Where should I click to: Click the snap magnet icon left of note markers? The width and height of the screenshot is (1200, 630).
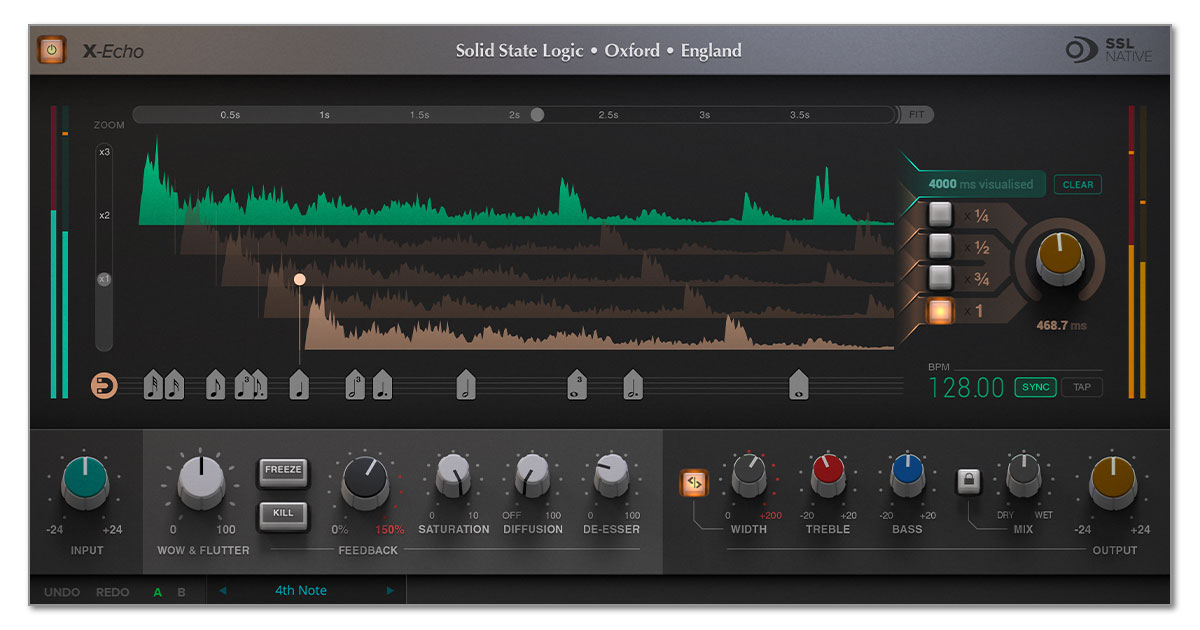[x=103, y=385]
